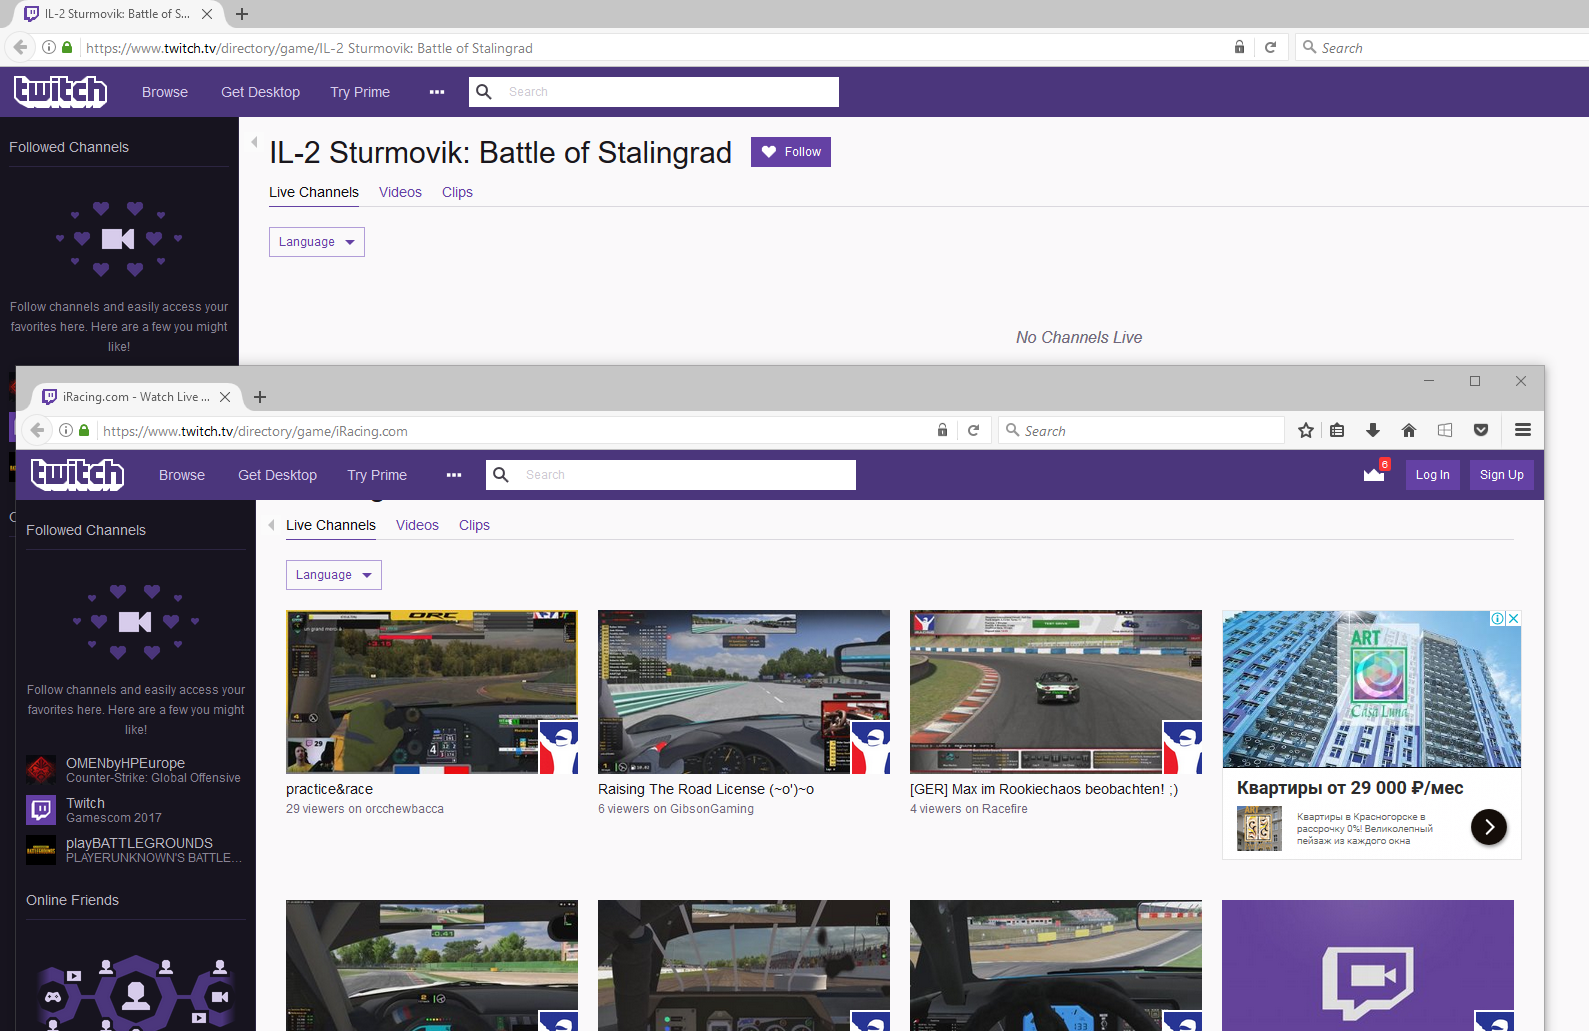This screenshot has height=1031, width=1589.
Task: Open the three-dot more menu in iRacing window
Action: click(x=454, y=475)
